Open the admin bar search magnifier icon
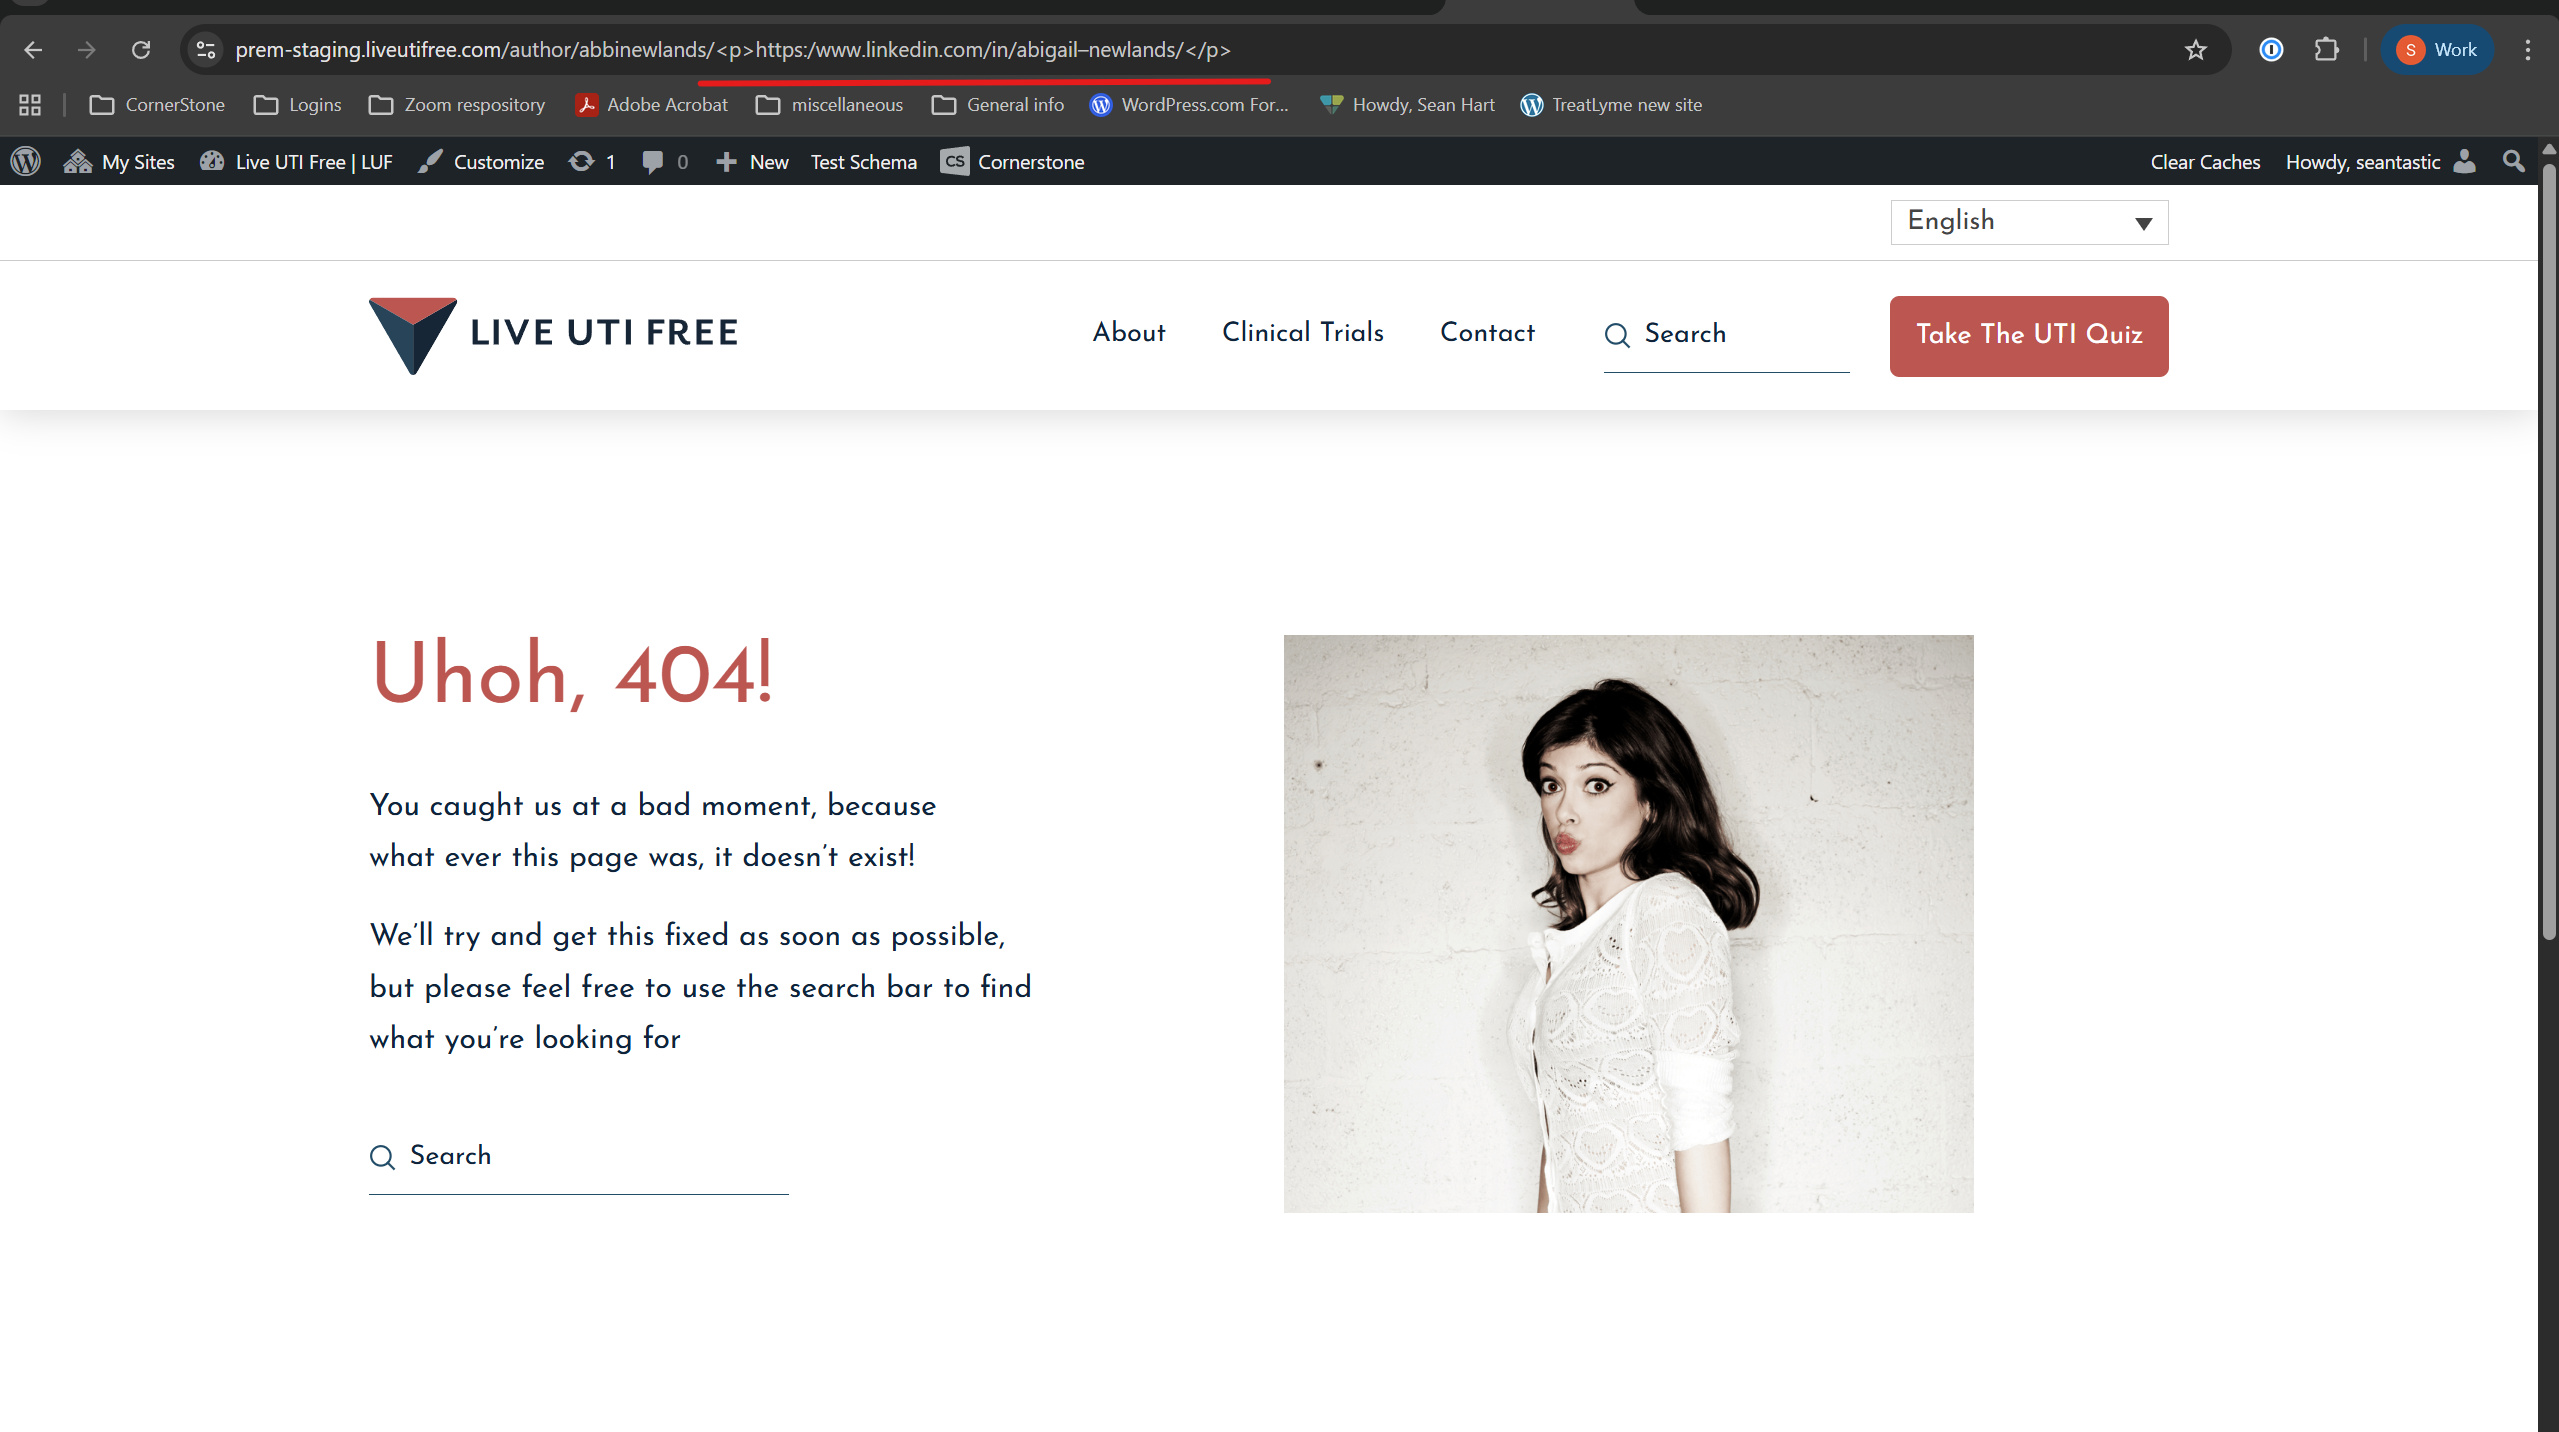 2513,161
